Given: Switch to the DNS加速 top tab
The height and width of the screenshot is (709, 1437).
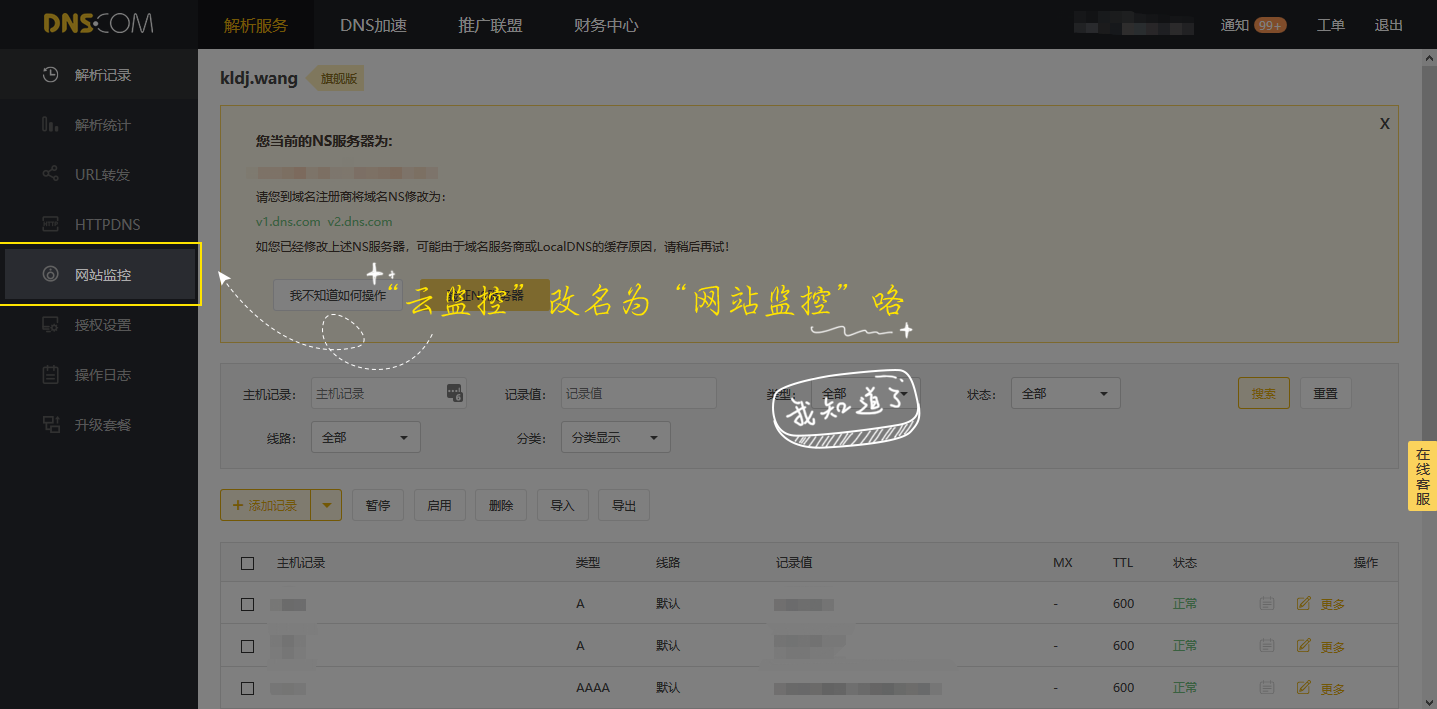Looking at the screenshot, I should (373, 25).
